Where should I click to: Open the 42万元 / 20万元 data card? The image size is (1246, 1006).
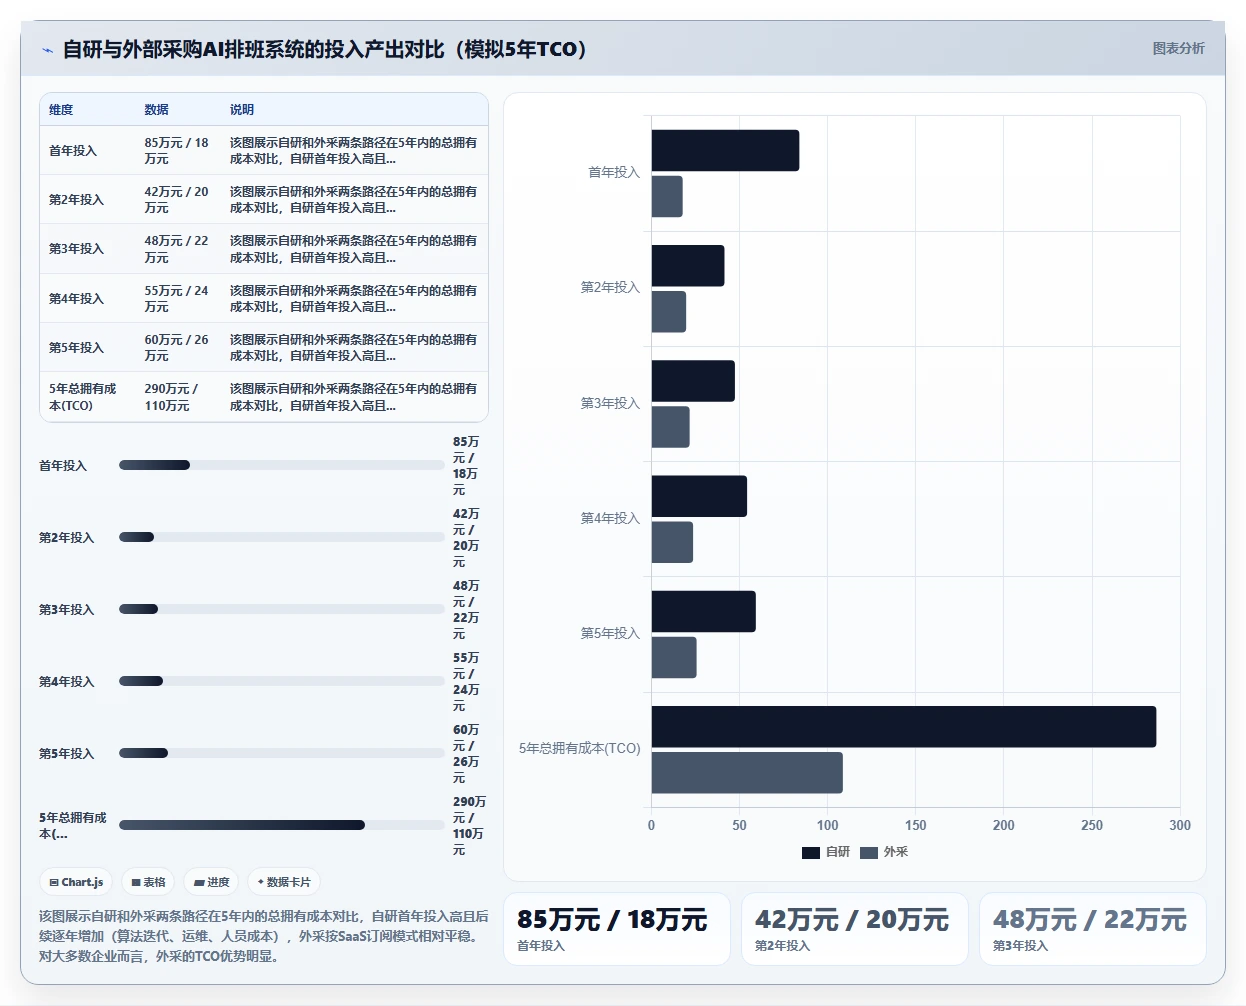[x=854, y=929]
